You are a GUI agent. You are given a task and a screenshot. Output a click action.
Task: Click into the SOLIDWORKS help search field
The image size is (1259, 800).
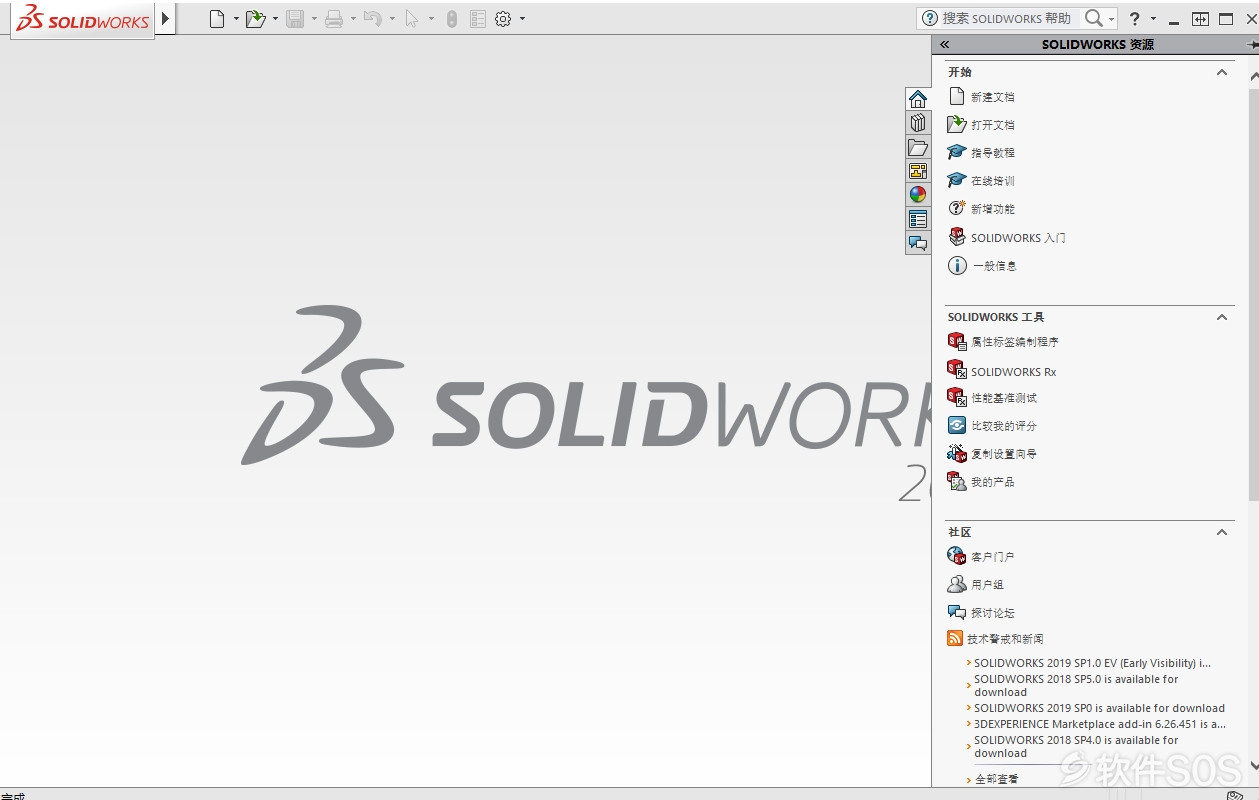[x=1008, y=18]
